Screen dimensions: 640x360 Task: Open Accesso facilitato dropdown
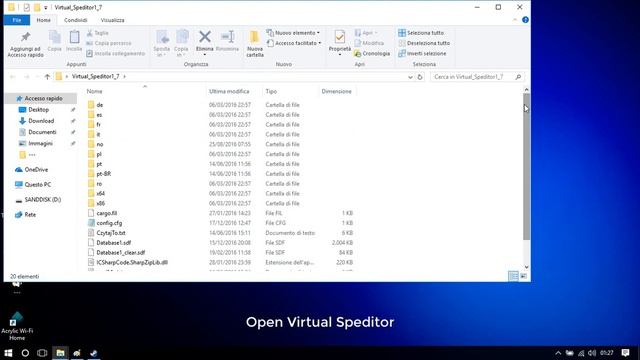(294, 43)
